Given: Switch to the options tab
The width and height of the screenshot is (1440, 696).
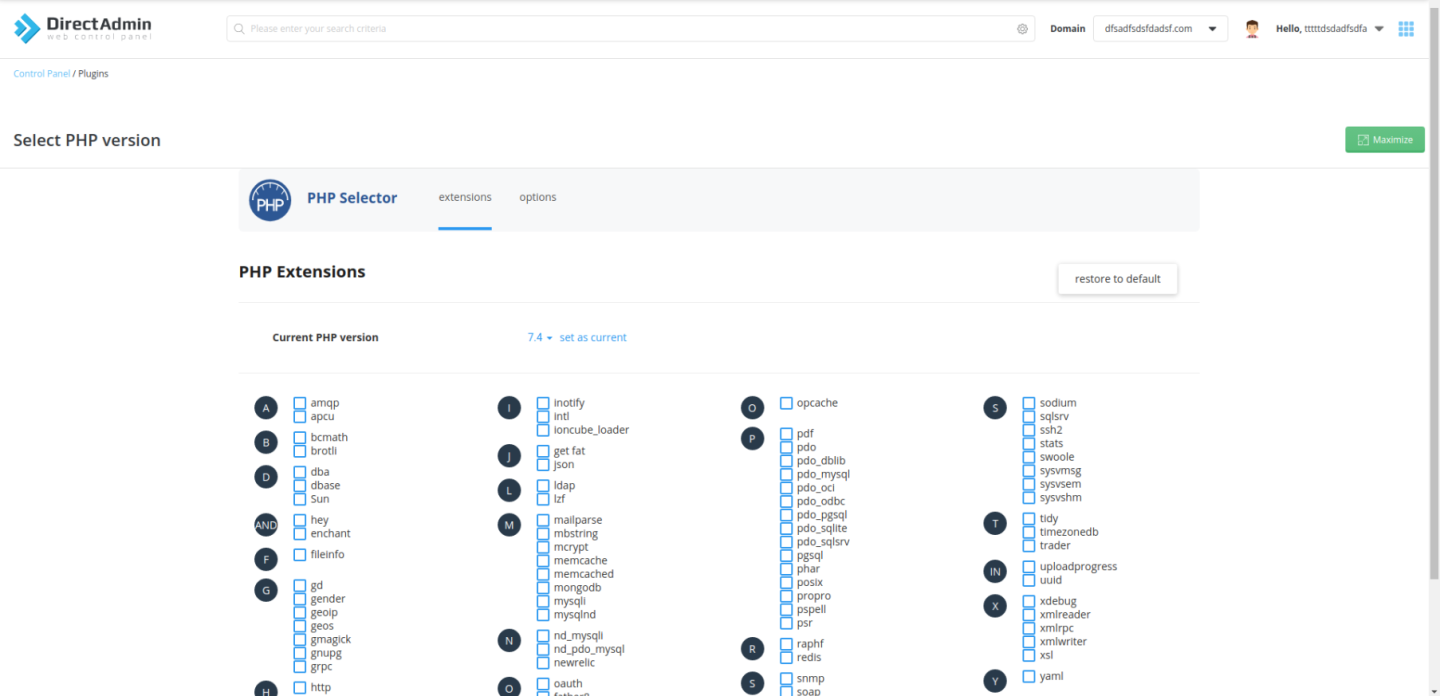Looking at the screenshot, I should tap(537, 197).
